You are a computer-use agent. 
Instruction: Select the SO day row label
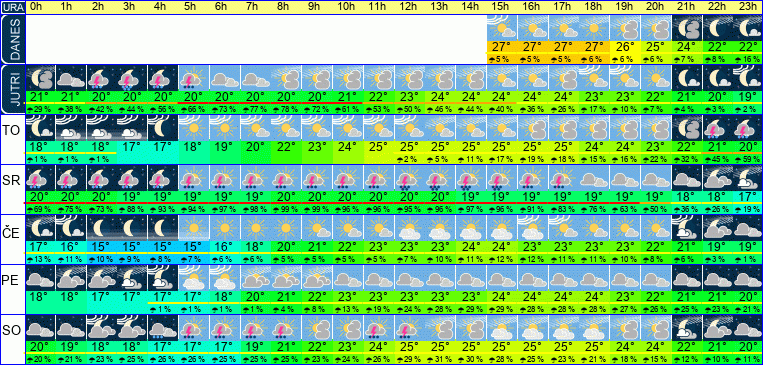click(x=11, y=331)
